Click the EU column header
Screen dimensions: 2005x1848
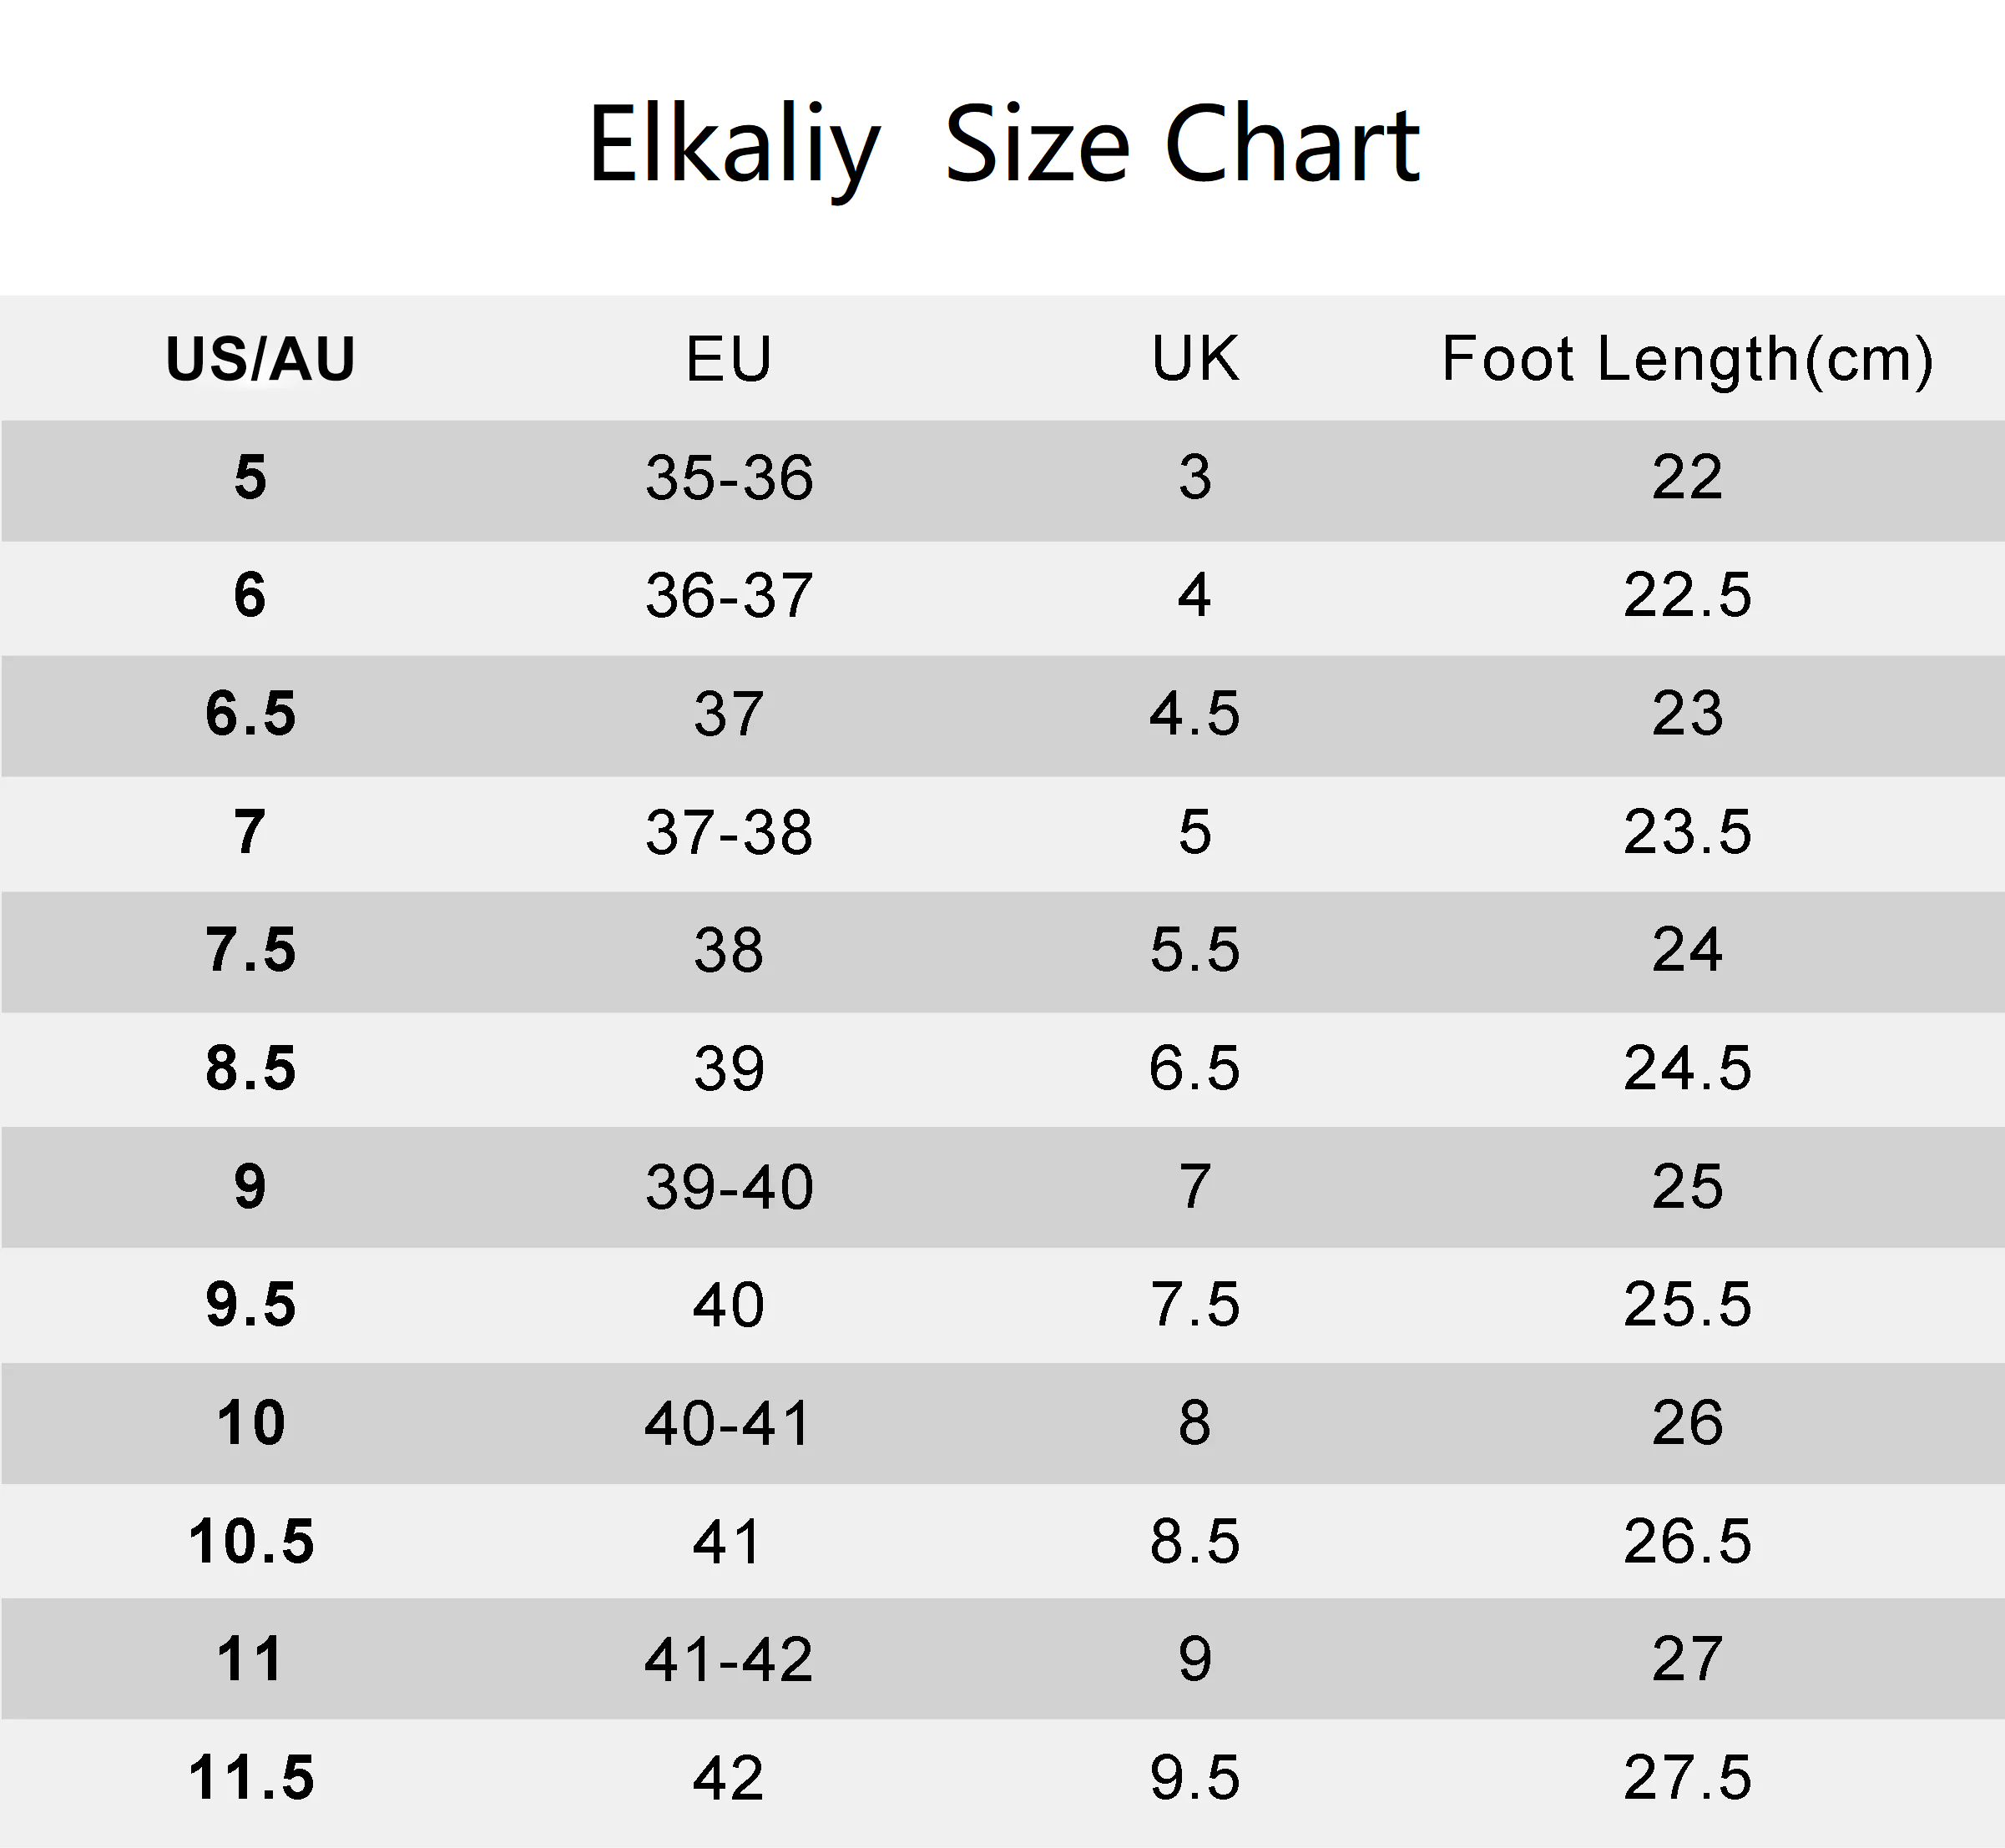point(729,359)
